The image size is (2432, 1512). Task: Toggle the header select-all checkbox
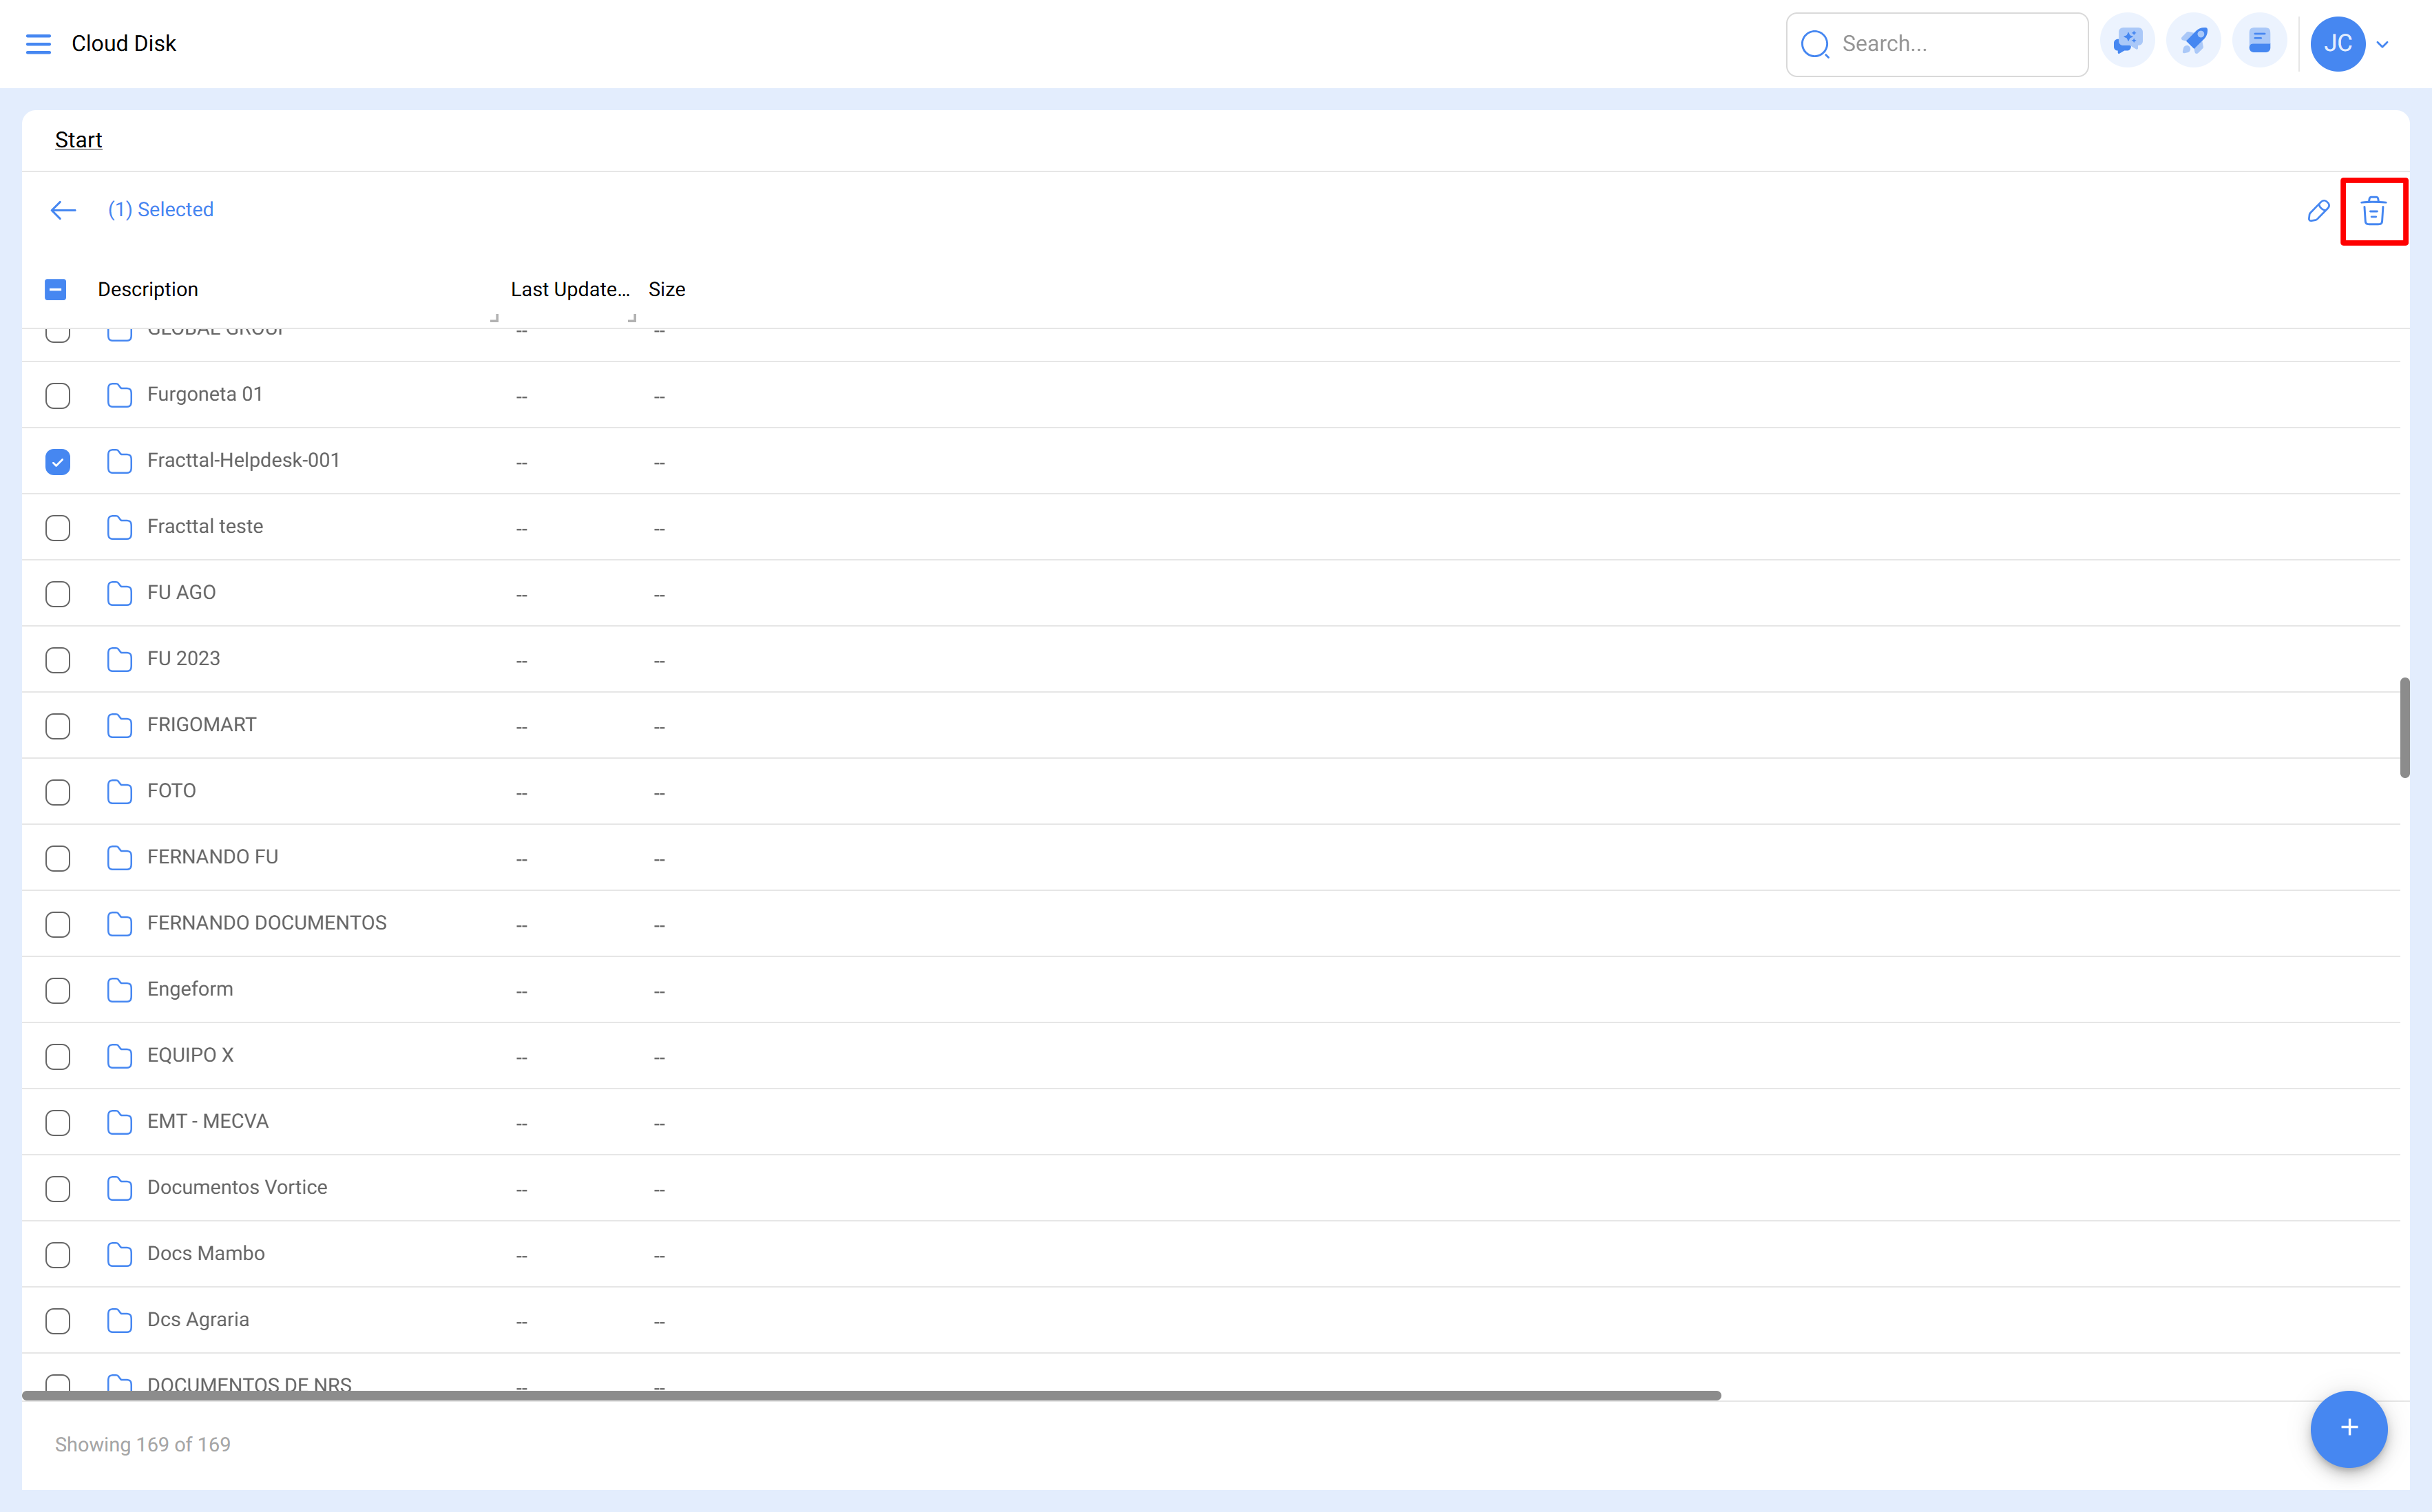56,290
